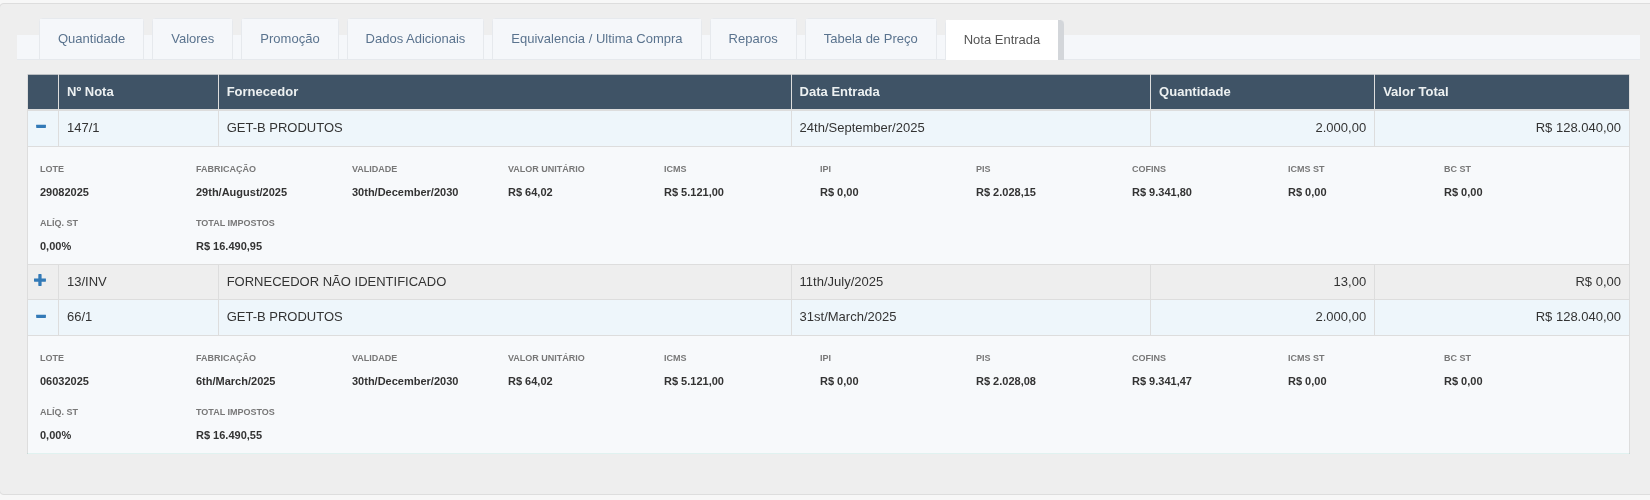Sort by Nº Nota column header
Image resolution: width=1650 pixels, height=500 pixels.
138,92
